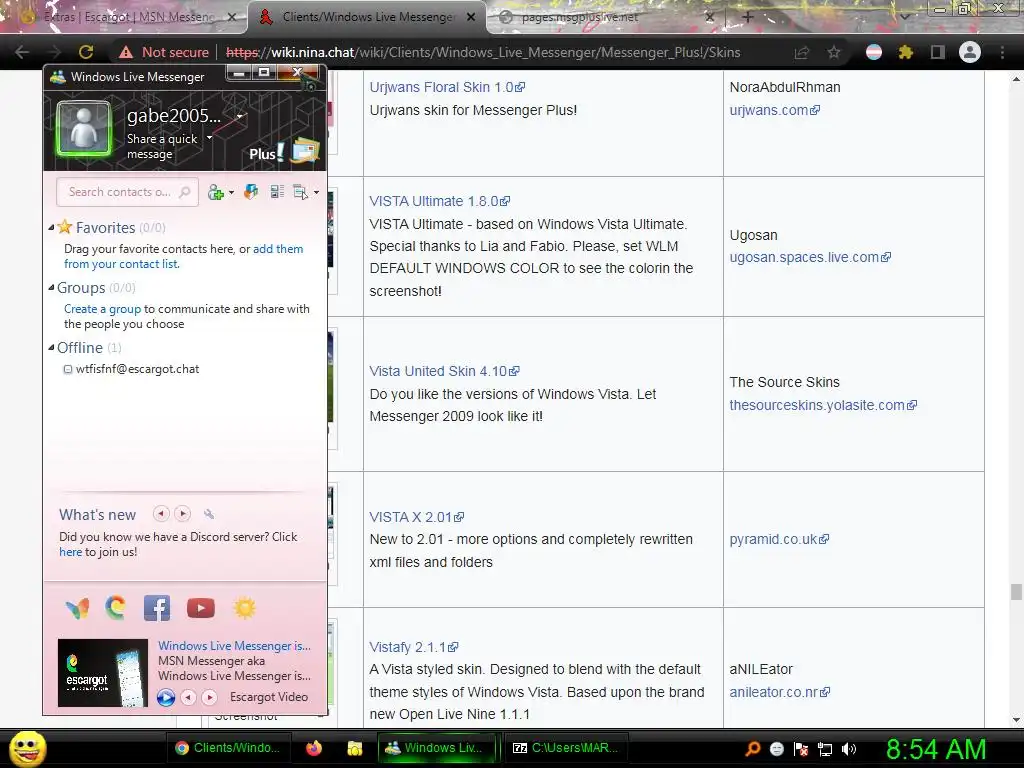The height and width of the screenshot is (768, 1024).
Task: Click the user display picture avatar
Action: [84, 129]
